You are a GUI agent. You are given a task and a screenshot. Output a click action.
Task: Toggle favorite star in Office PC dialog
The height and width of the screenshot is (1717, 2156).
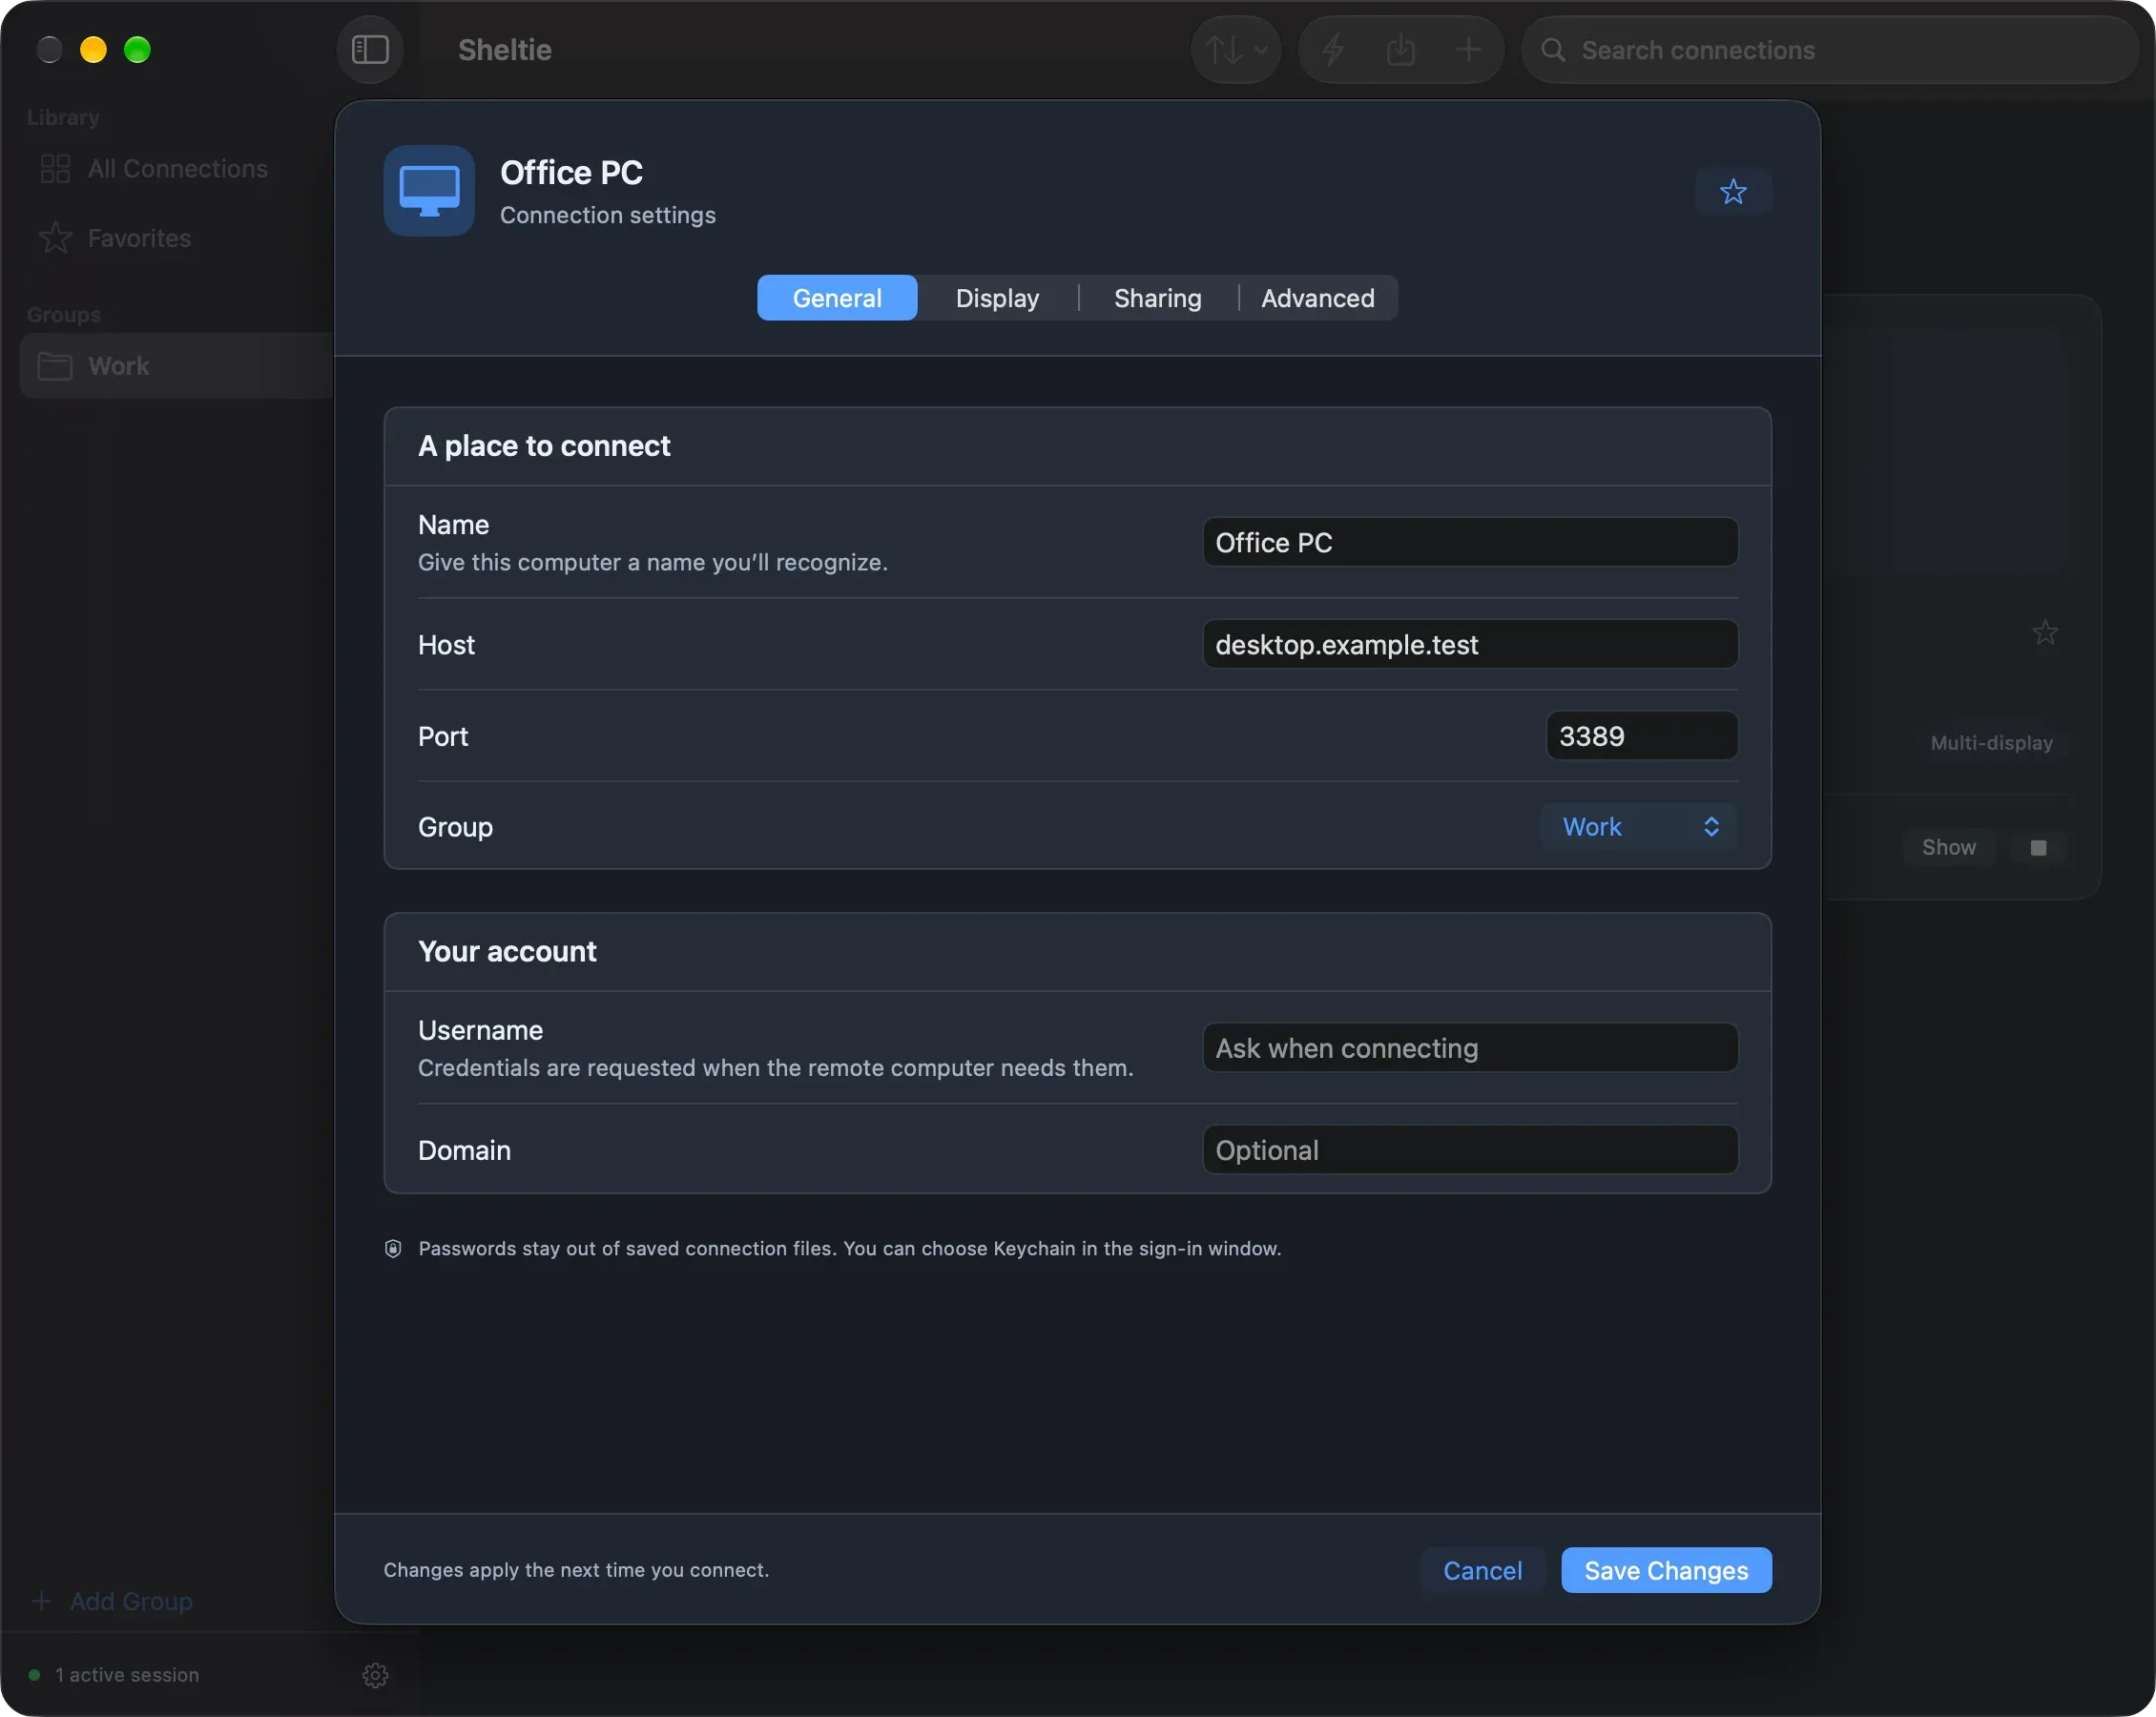(1733, 191)
